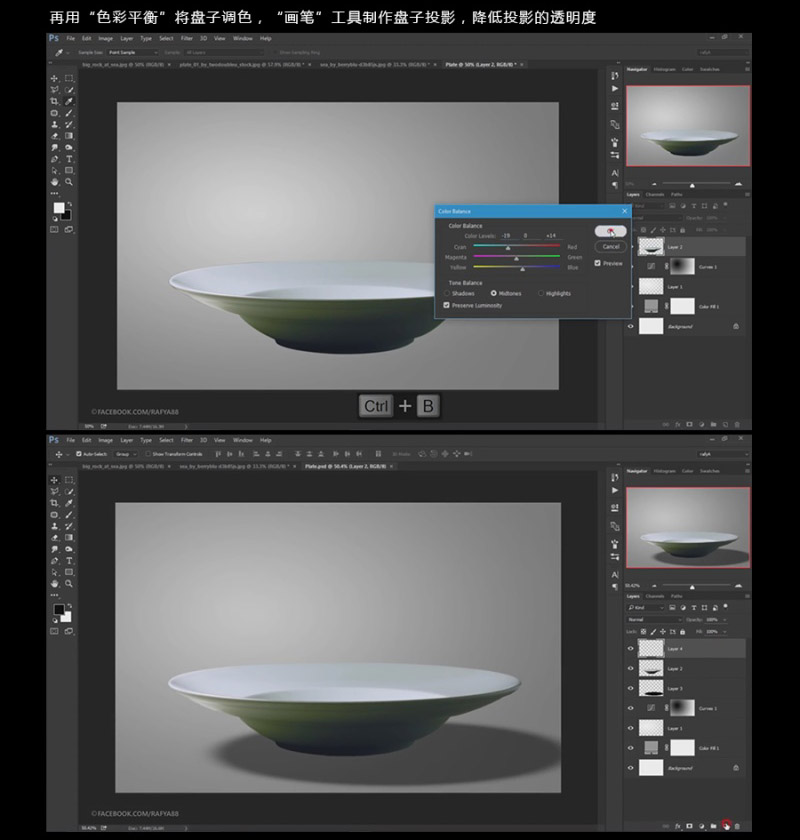This screenshot has width=800, height=840.
Task: Open Sample Size dropdown in upper options bar
Action: [133, 52]
